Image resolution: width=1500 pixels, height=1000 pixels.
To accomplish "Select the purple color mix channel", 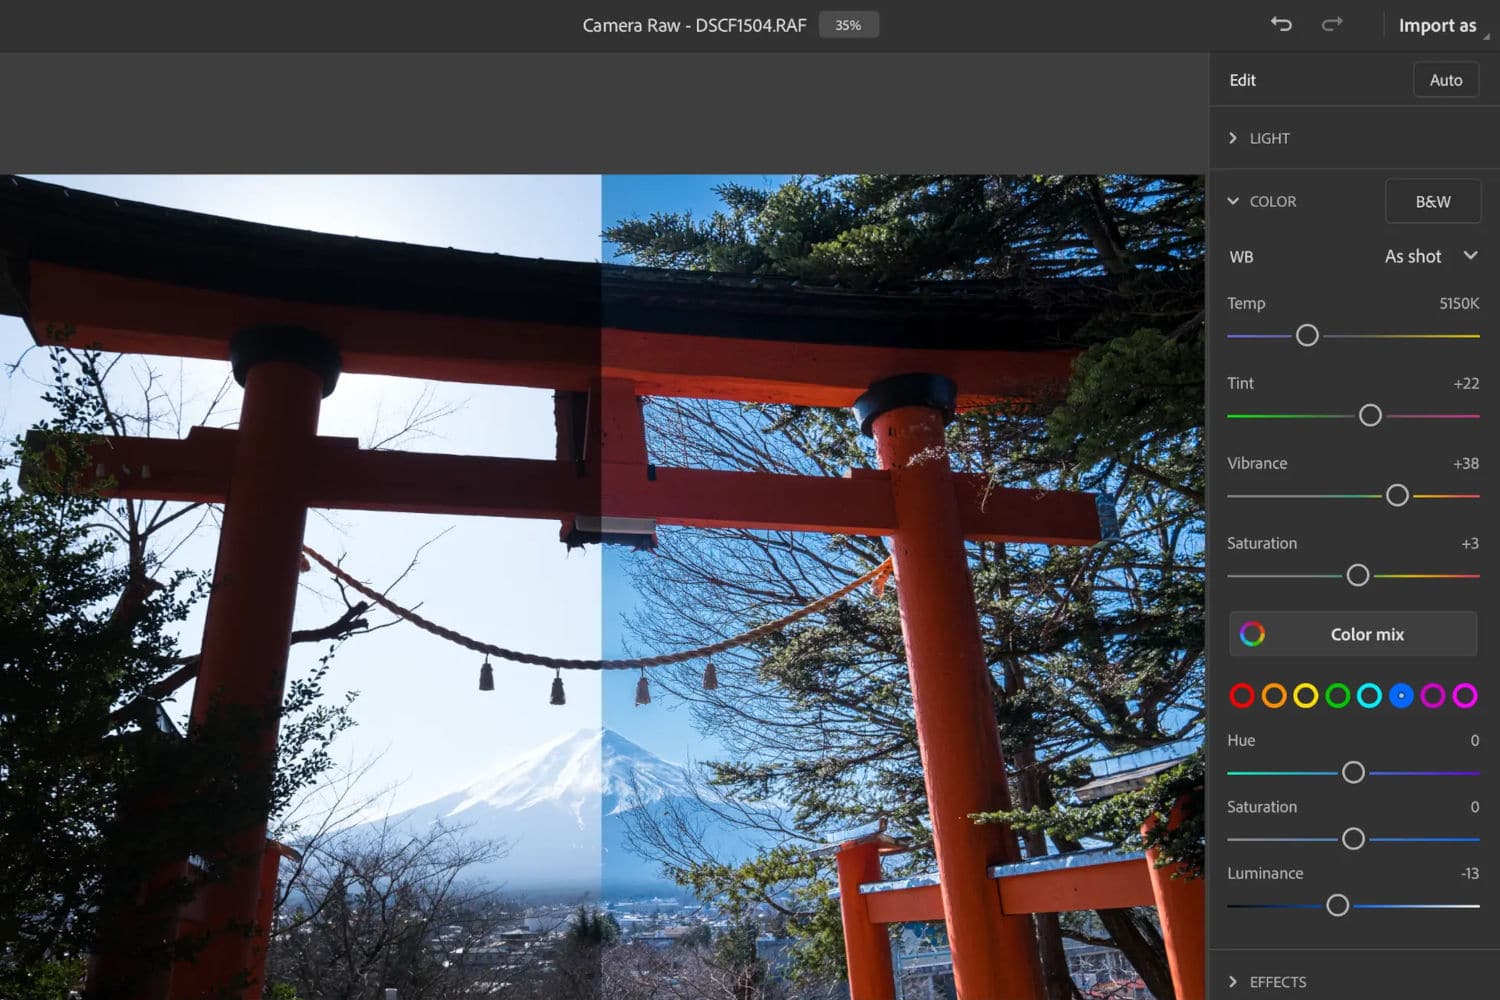I will (1433, 696).
